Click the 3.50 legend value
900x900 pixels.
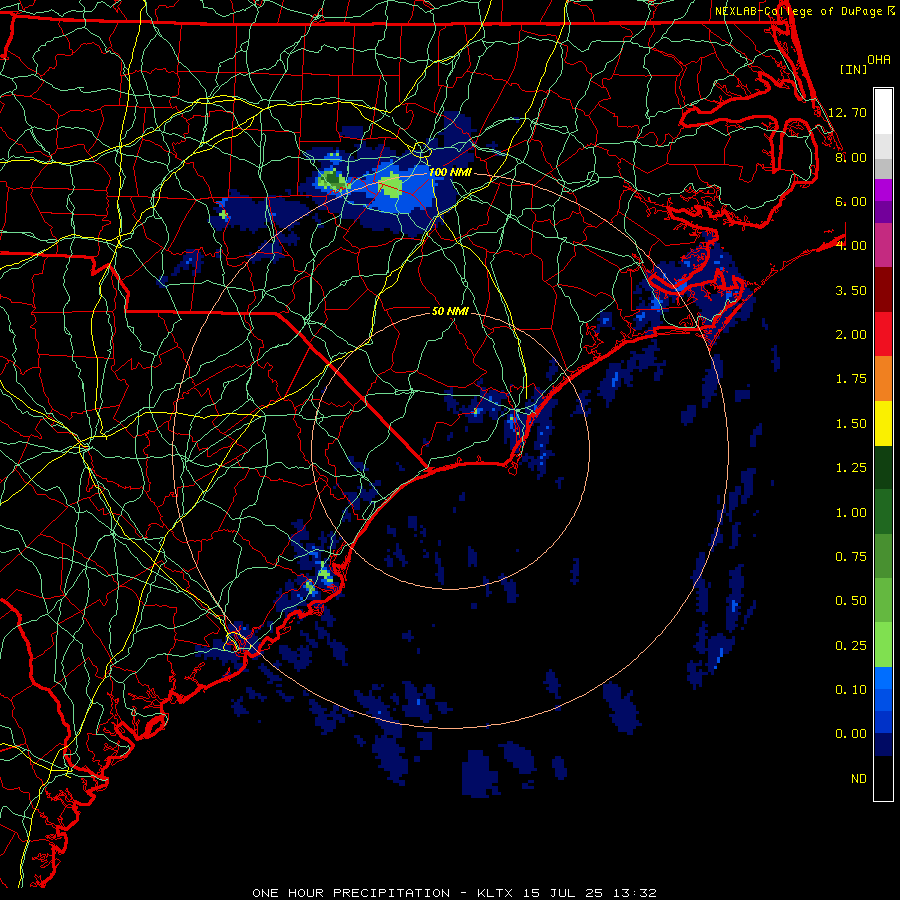point(851,290)
